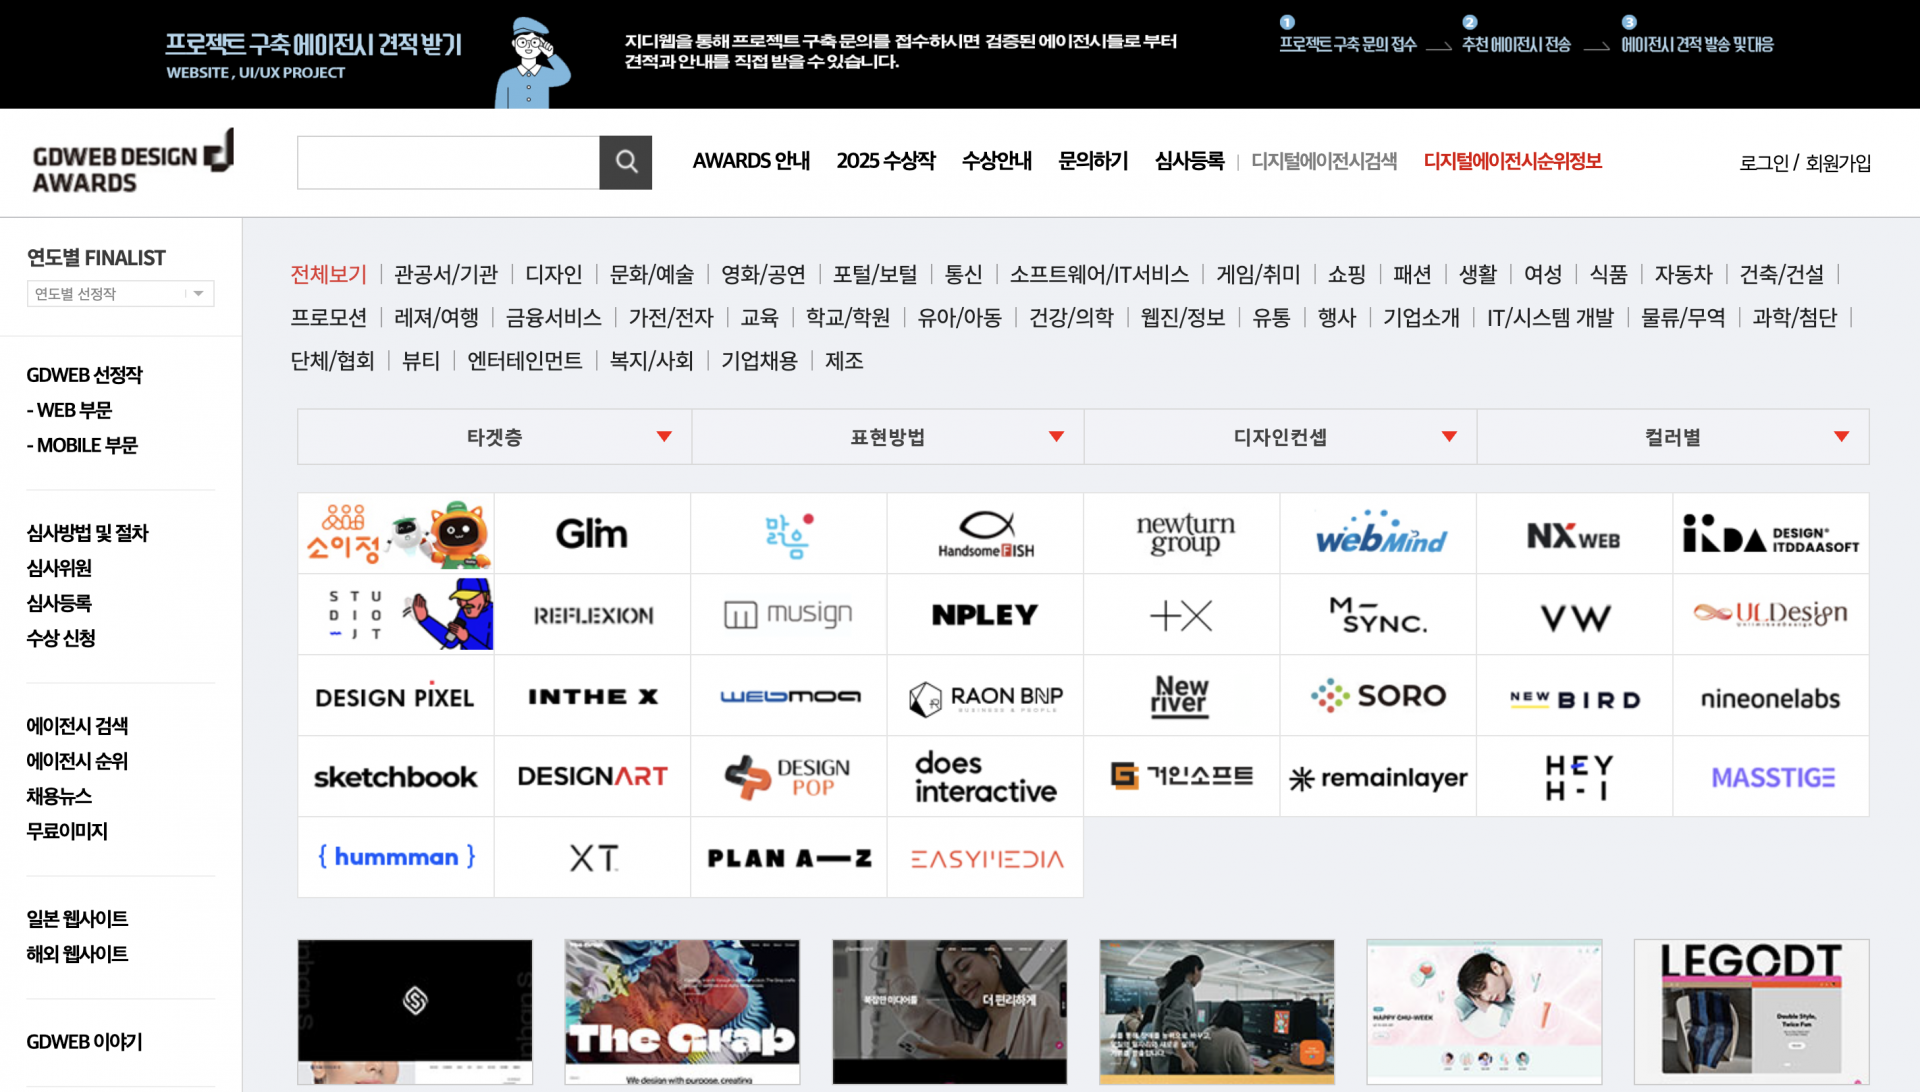
Task: Open MOBILE 부문 in the sidebar
Action: pos(82,445)
